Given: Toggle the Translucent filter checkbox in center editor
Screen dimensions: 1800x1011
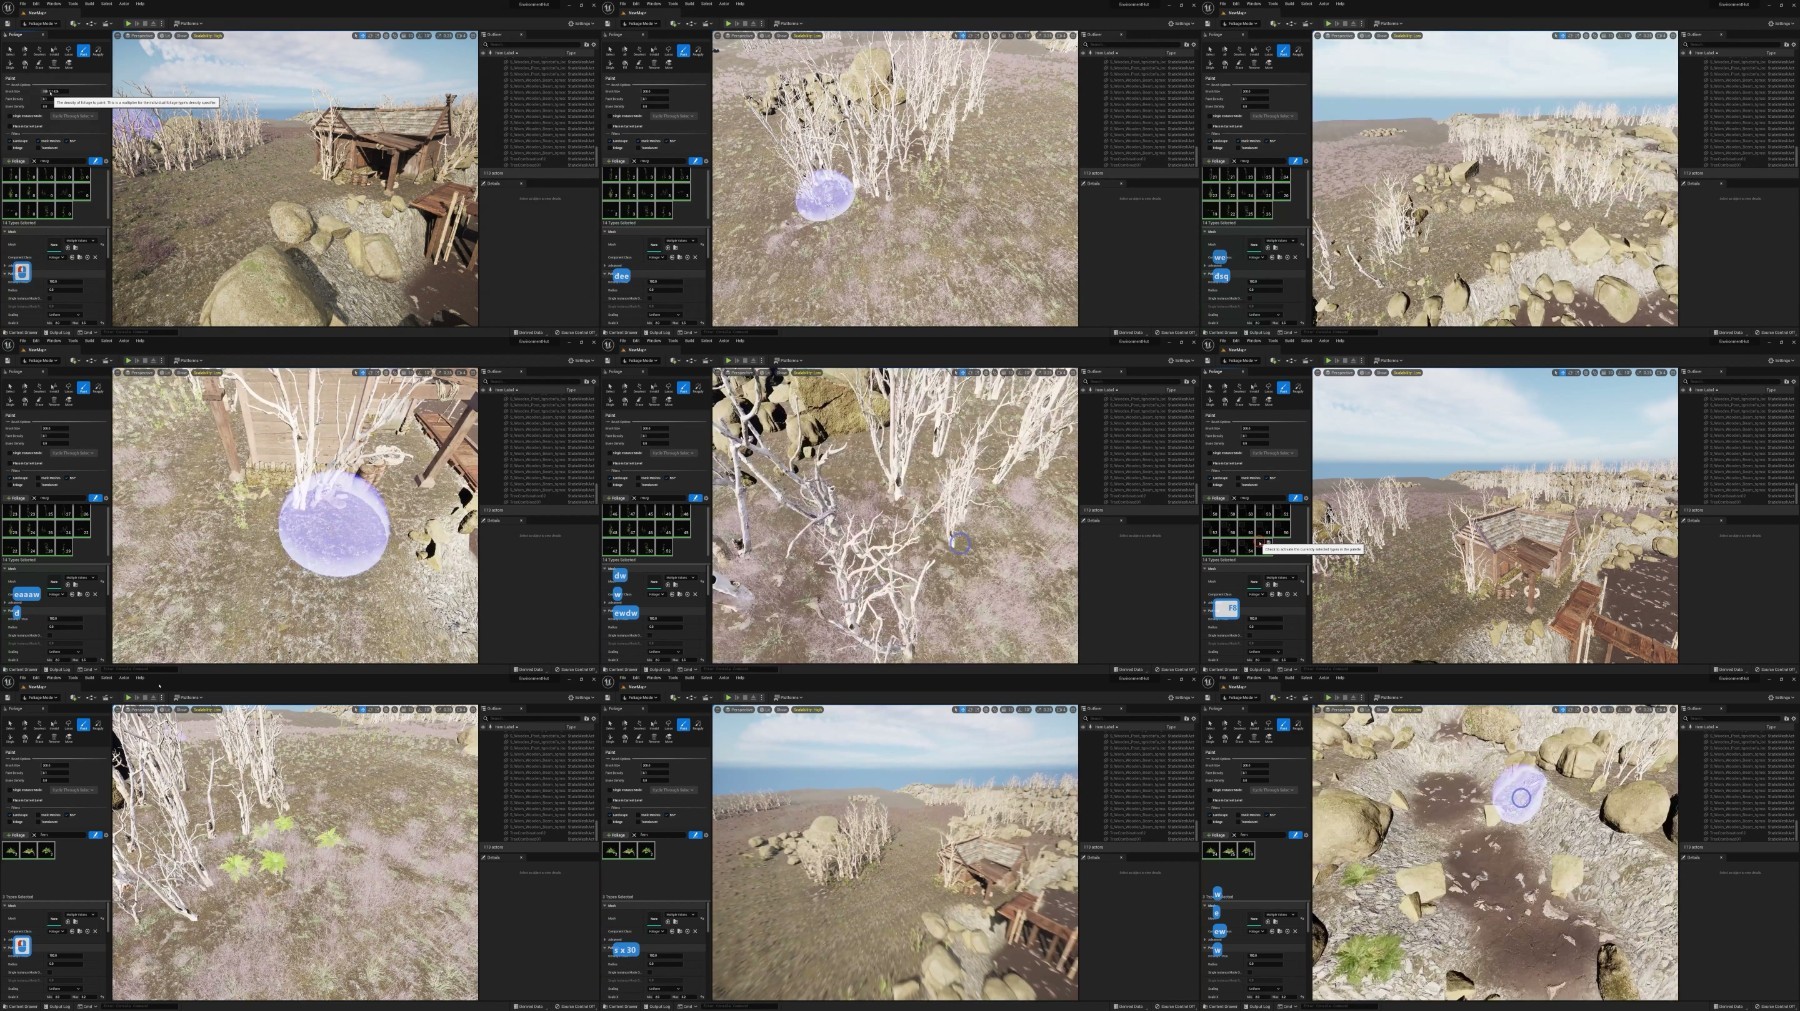Looking at the screenshot, I should 637,484.
